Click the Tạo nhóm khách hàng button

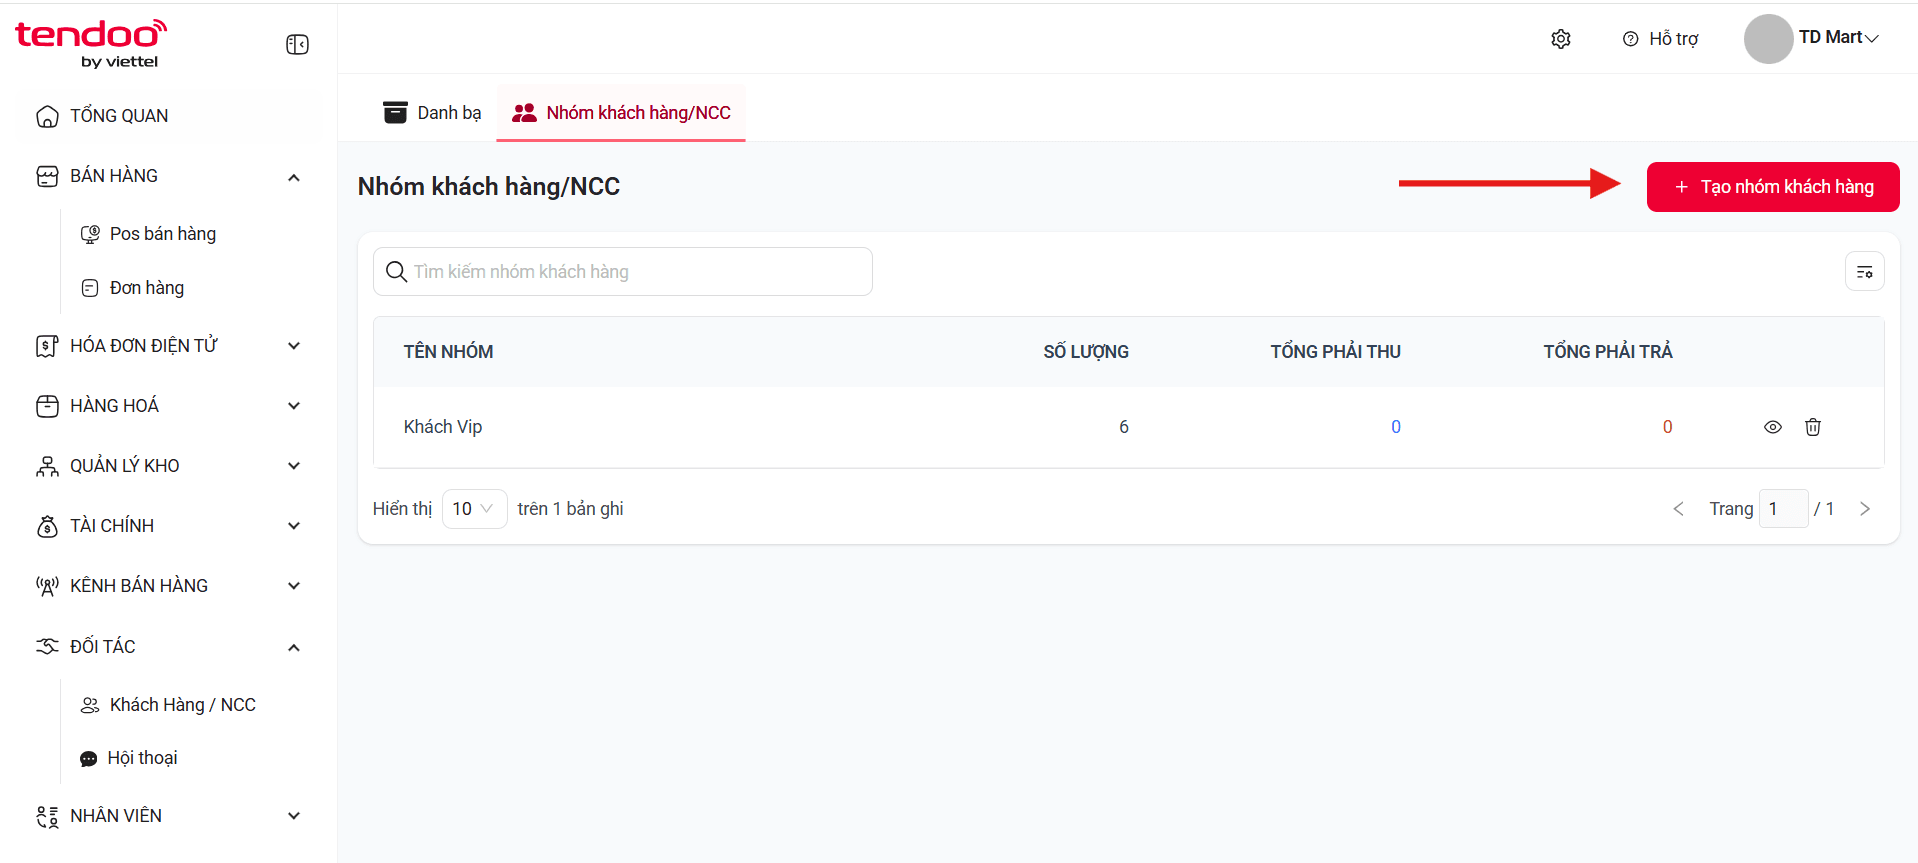click(x=1772, y=187)
